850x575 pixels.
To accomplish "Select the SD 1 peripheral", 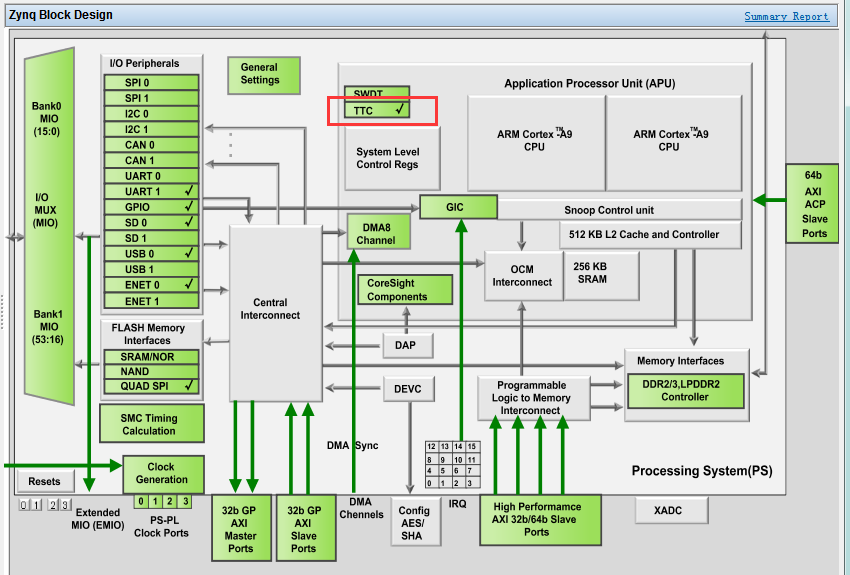I will (x=151, y=238).
